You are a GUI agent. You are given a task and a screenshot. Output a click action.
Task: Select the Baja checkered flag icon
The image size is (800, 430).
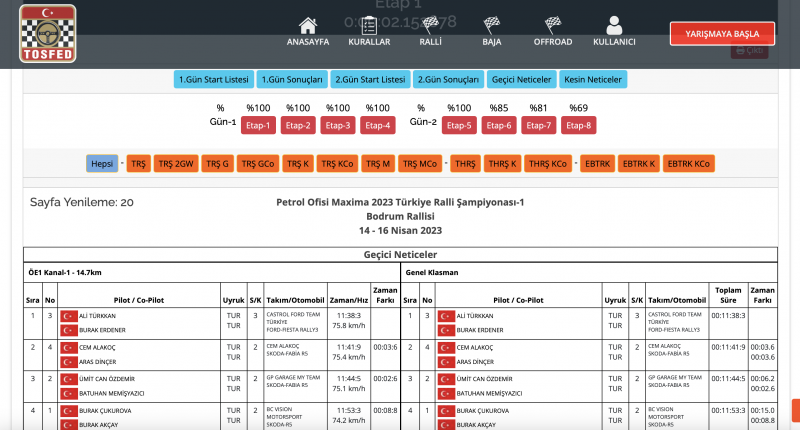491,23
